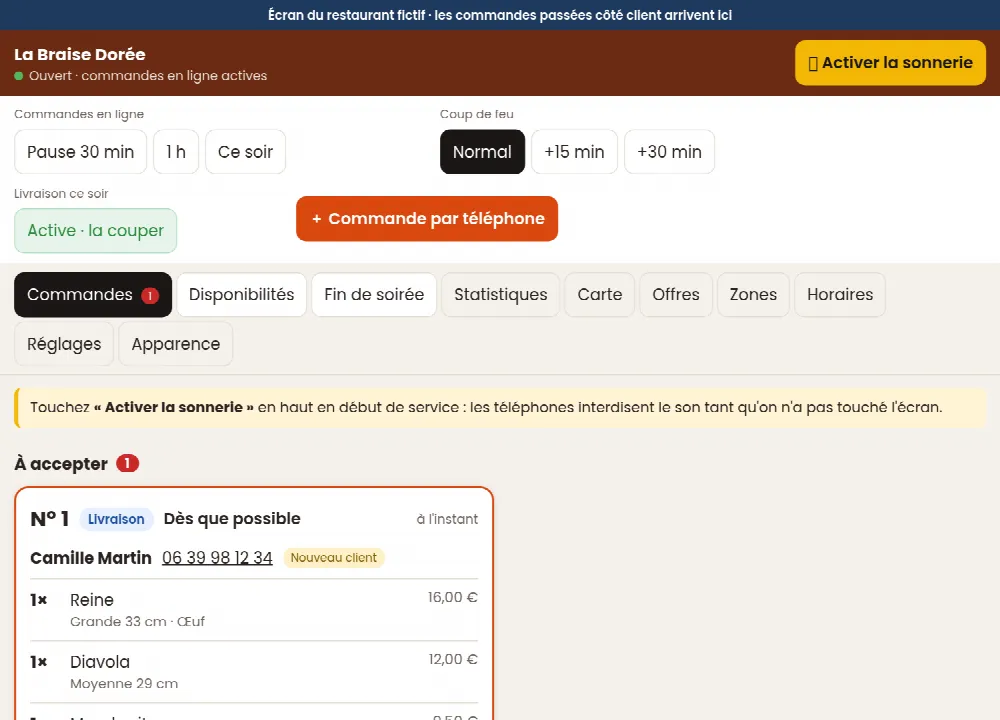Select customer name Camille Martin

pos(91,558)
